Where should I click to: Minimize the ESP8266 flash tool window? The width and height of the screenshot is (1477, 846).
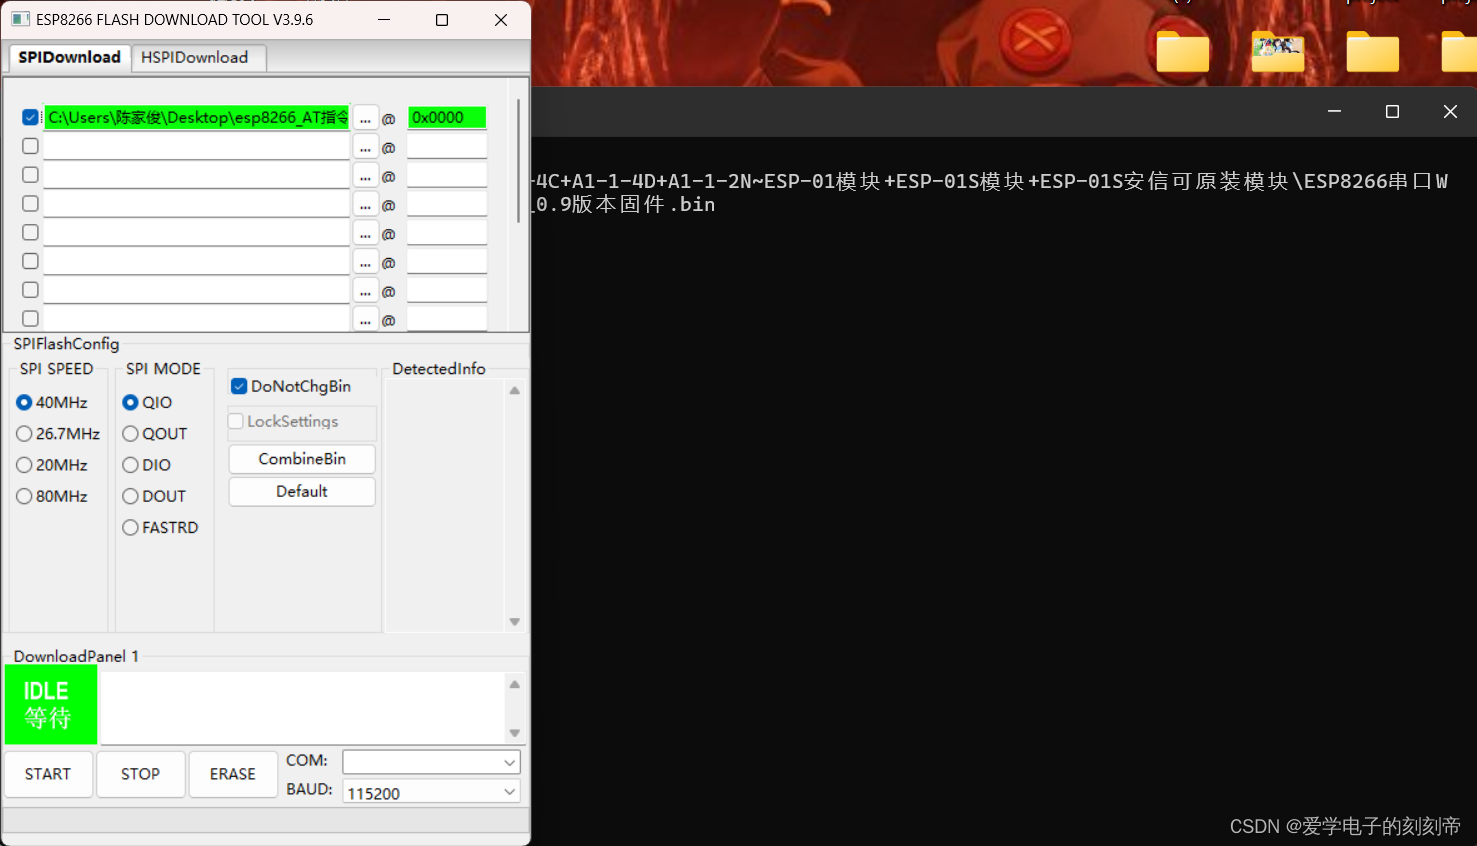(383, 20)
